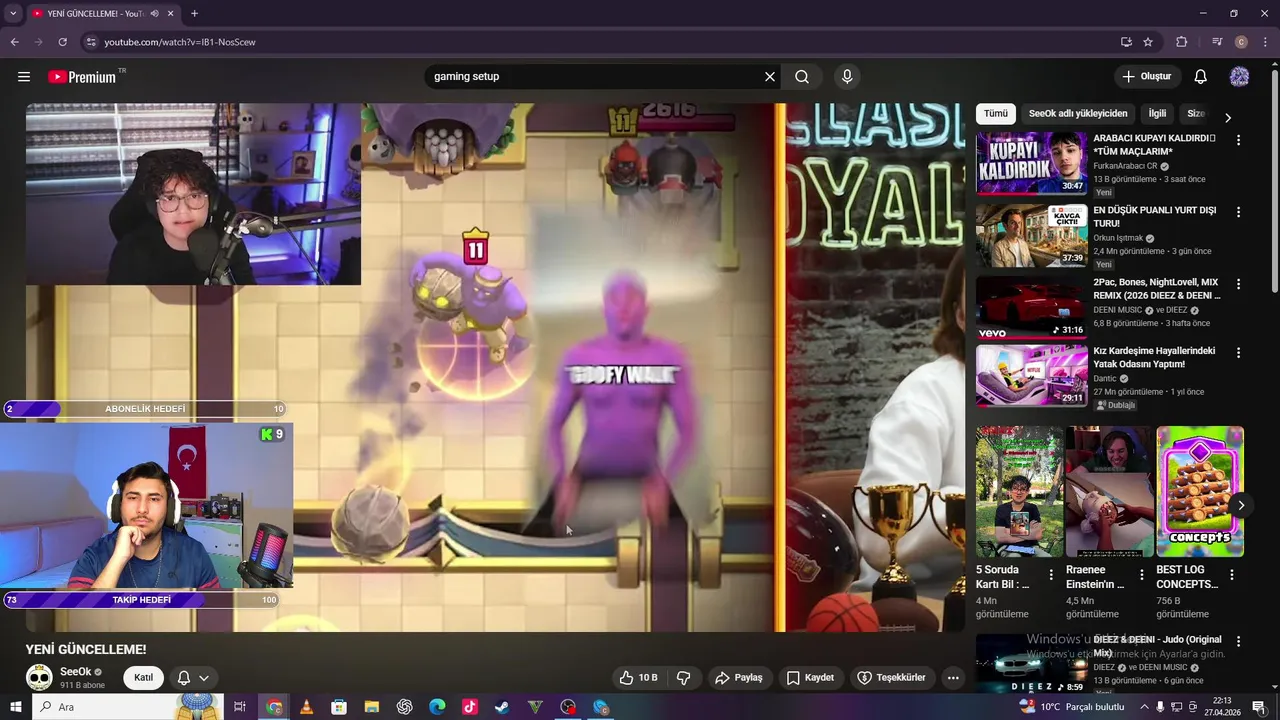Open YouTube notifications bell

(1201, 77)
